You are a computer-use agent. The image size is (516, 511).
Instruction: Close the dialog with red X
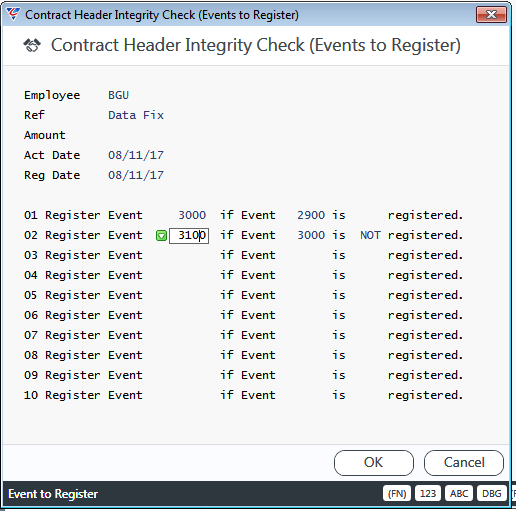491,15
